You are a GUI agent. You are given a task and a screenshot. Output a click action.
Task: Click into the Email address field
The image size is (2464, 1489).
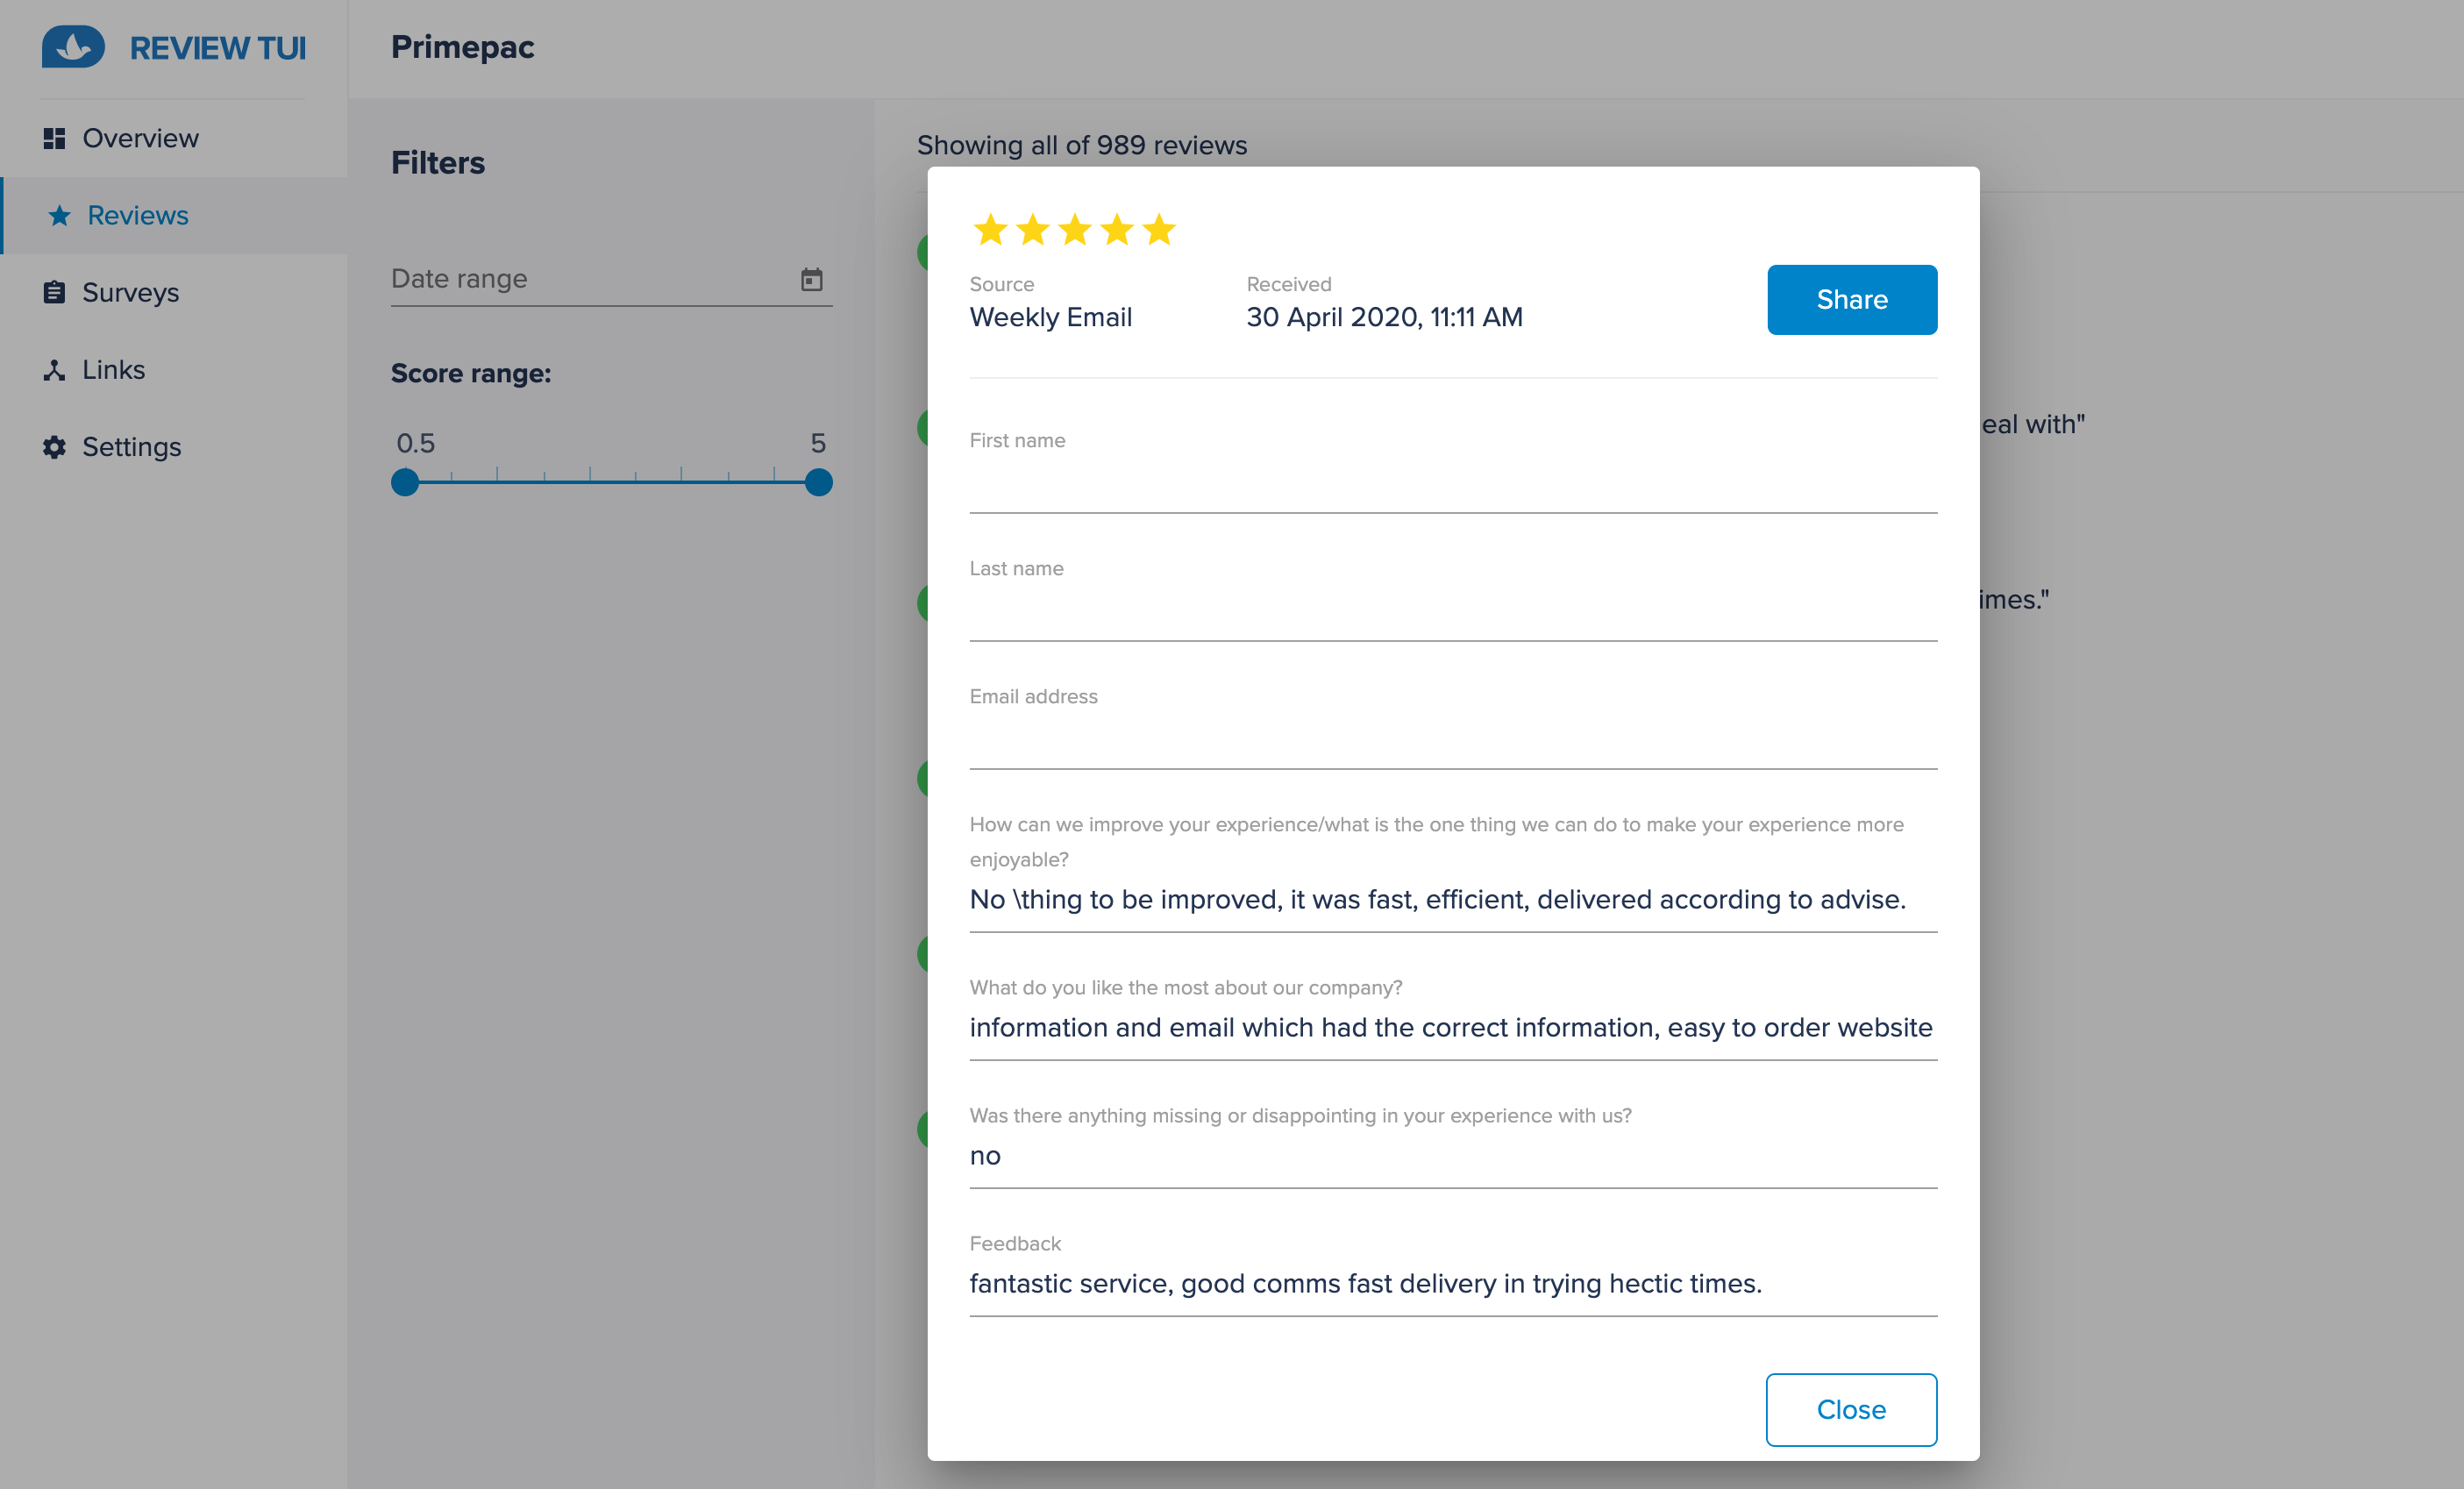click(x=1453, y=743)
